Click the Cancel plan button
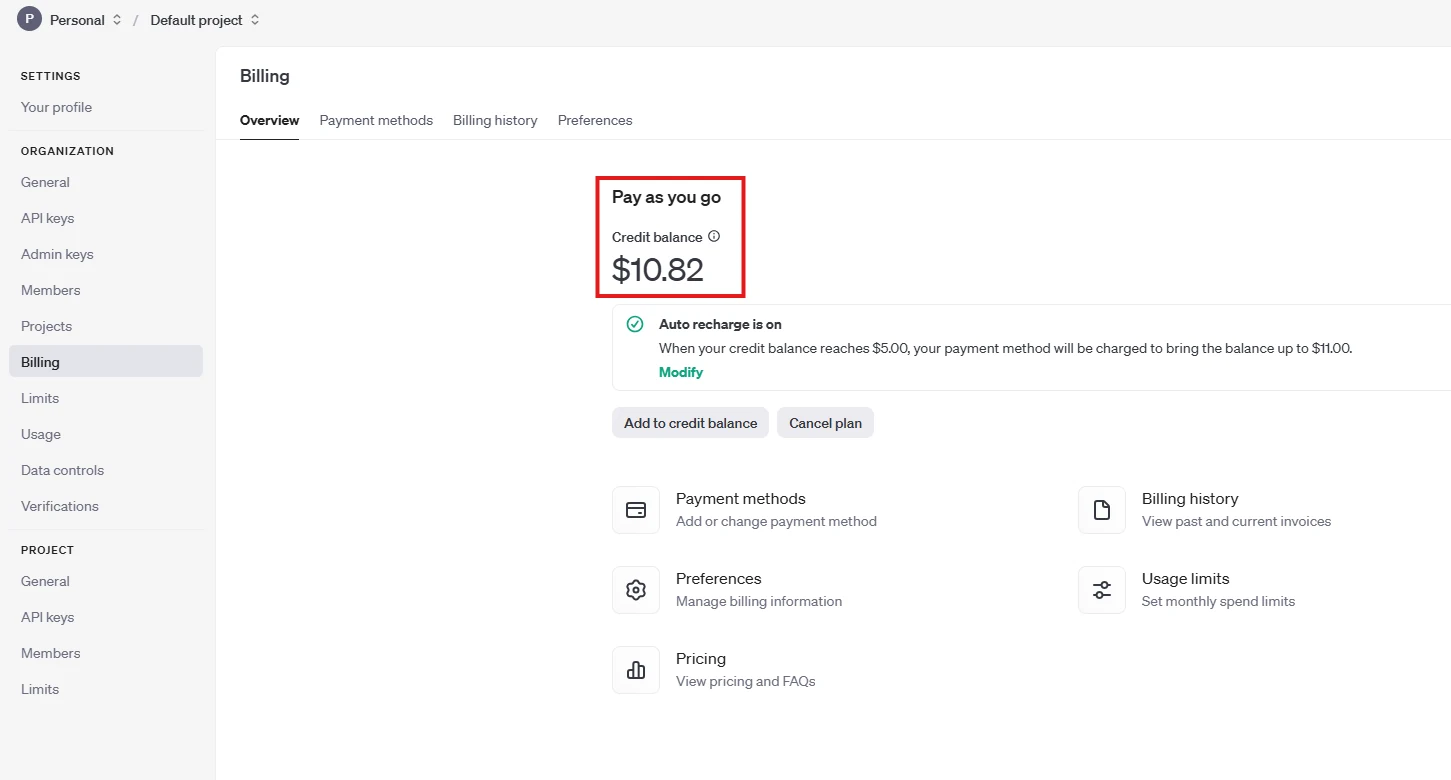 (825, 423)
